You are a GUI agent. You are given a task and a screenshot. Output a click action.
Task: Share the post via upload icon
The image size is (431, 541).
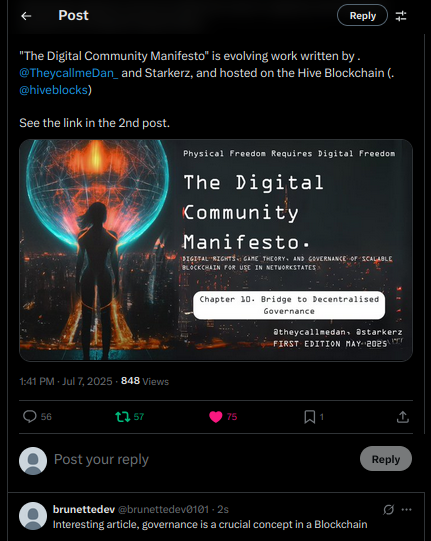point(403,417)
